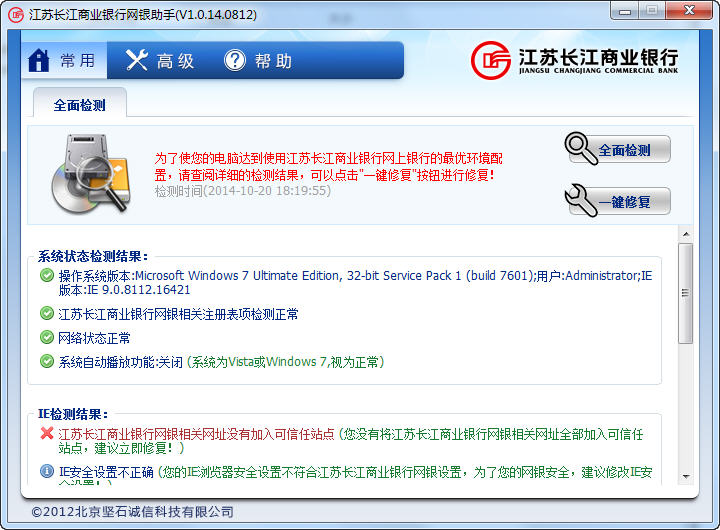Minimize the 网银助手 window
This screenshot has height=530, width=720.
(x=624, y=11)
